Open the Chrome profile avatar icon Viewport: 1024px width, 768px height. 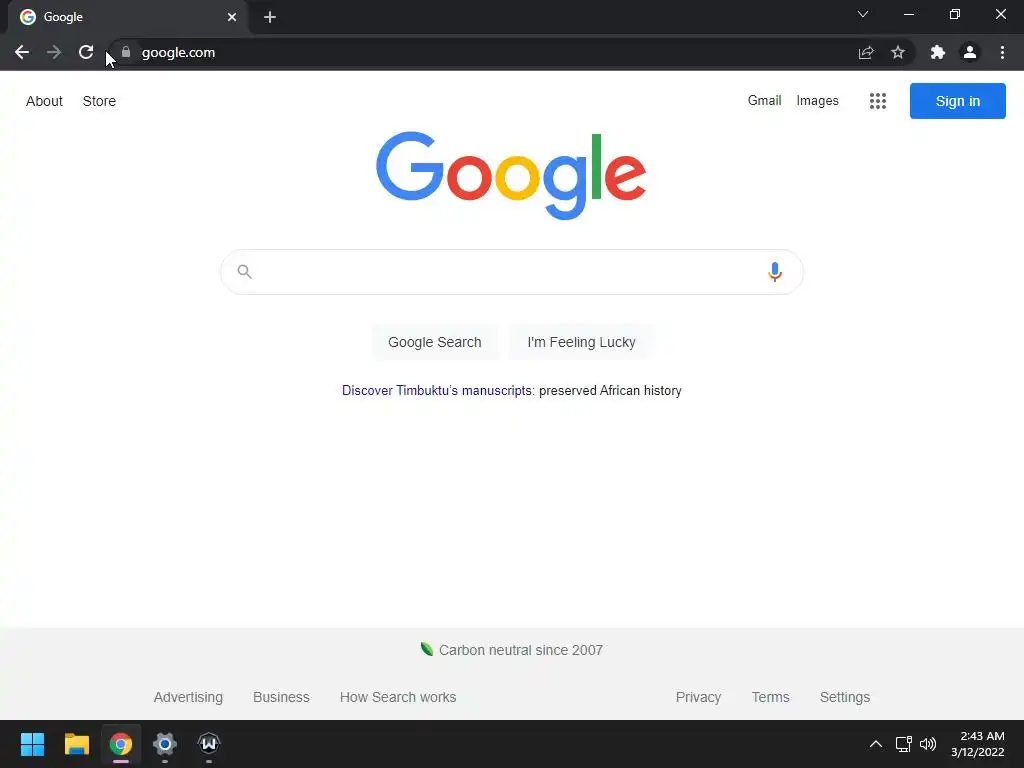pos(970,52)
